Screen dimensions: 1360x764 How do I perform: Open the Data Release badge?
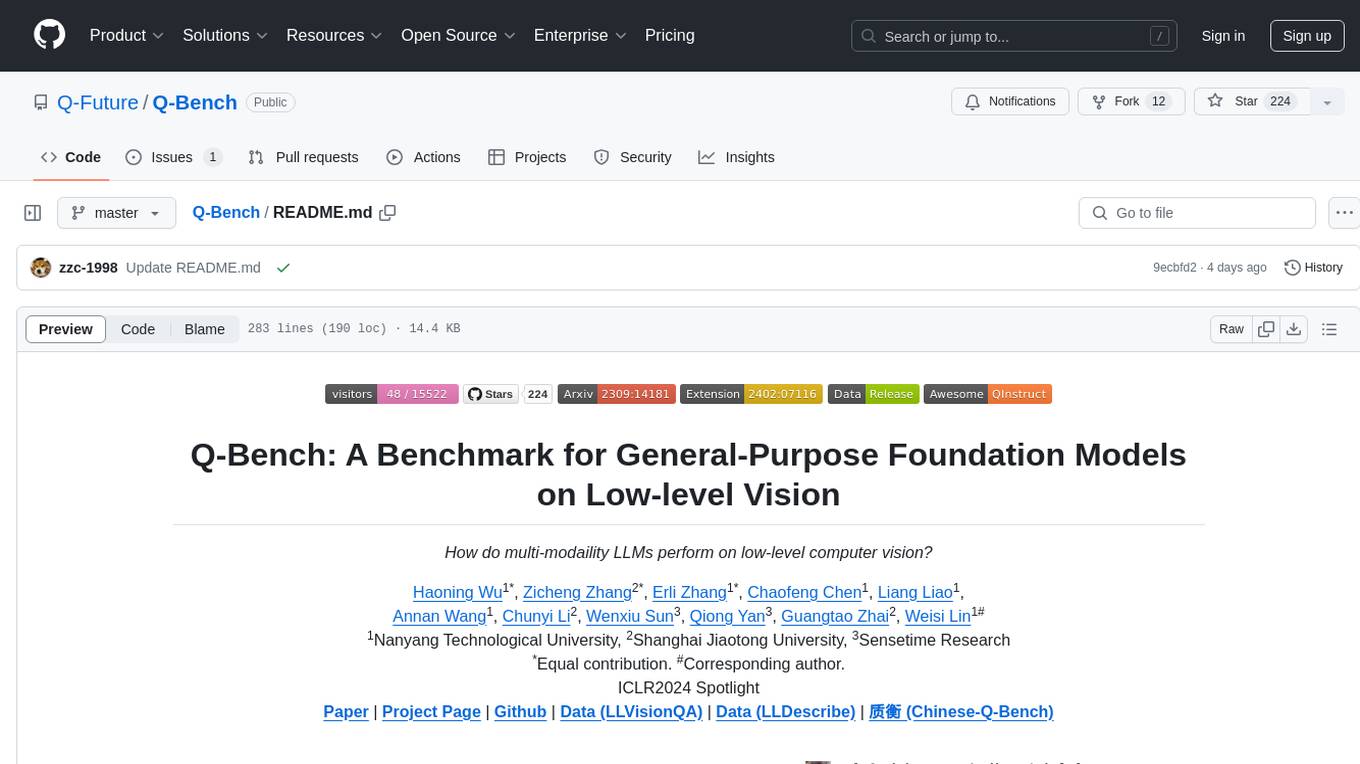pyautogui.click(x=873, y=394)
